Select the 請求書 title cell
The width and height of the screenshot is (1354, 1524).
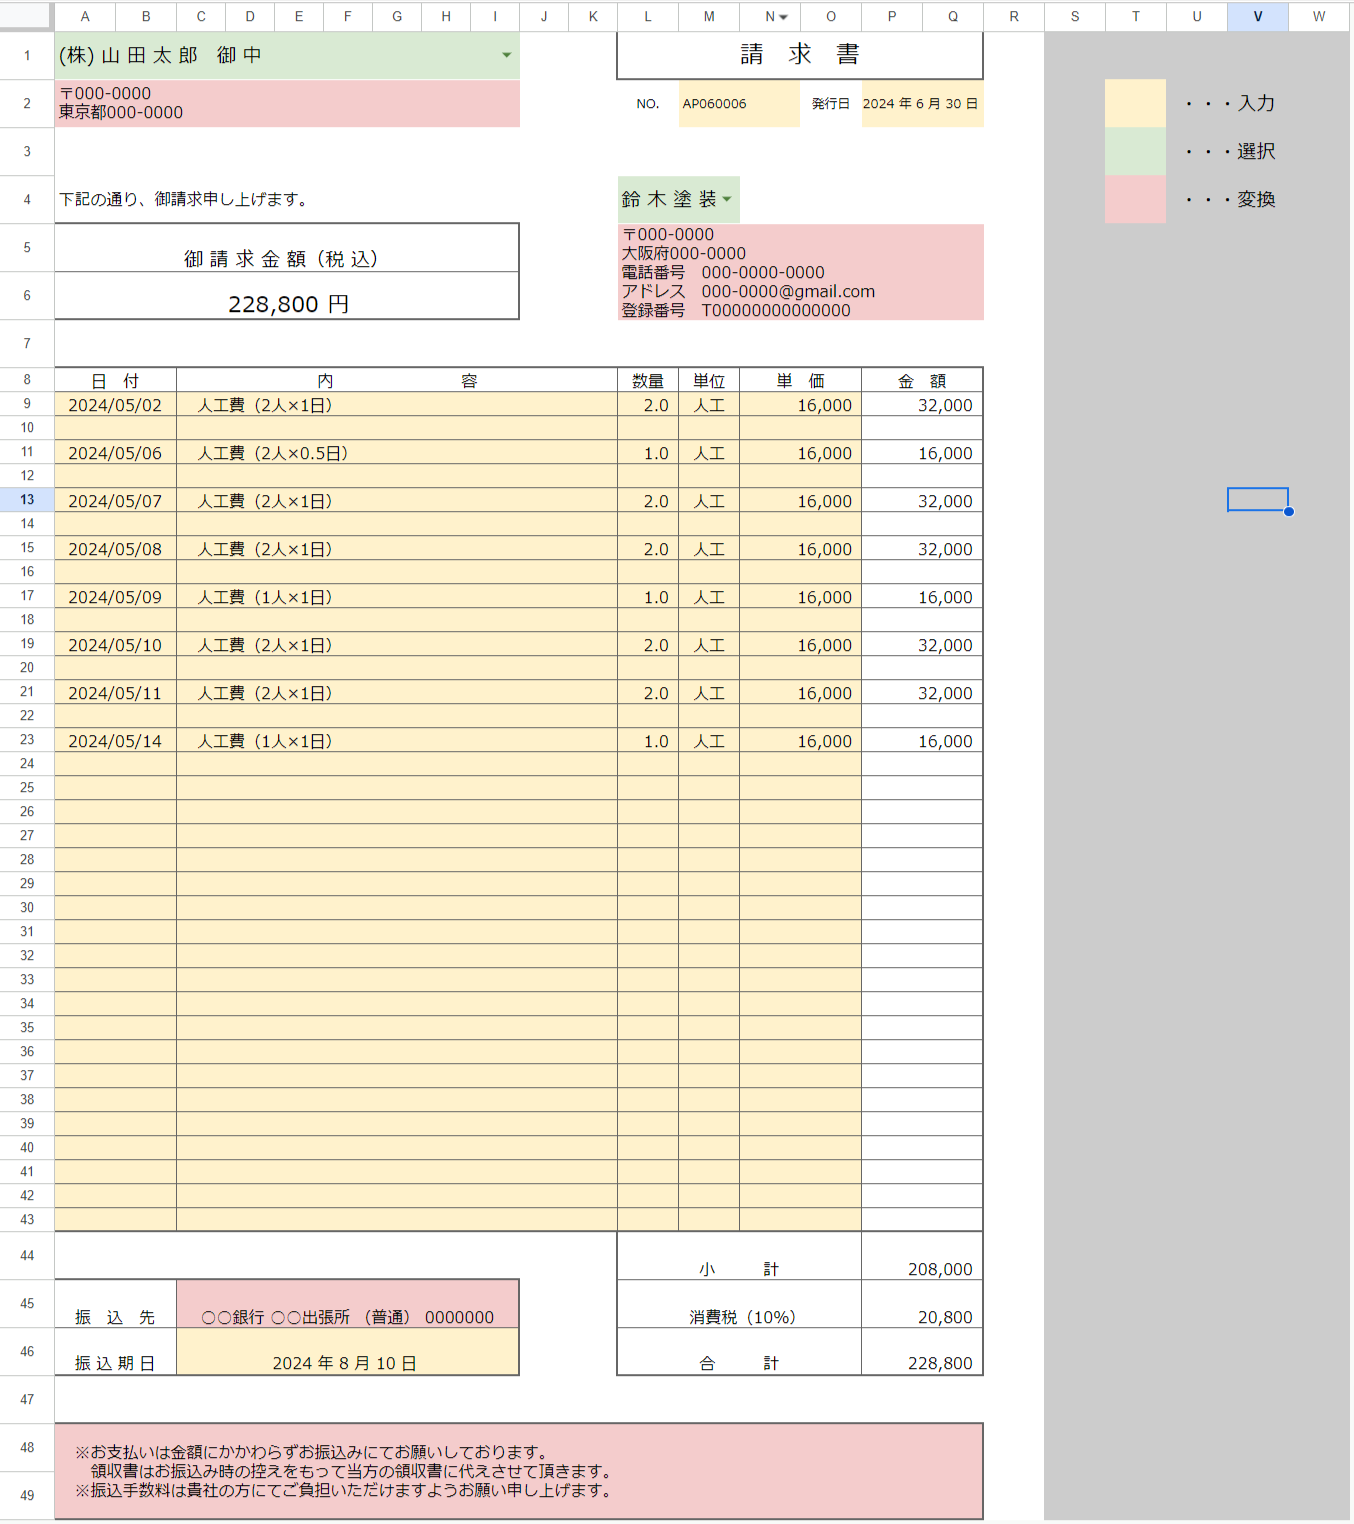click(800, 55)
